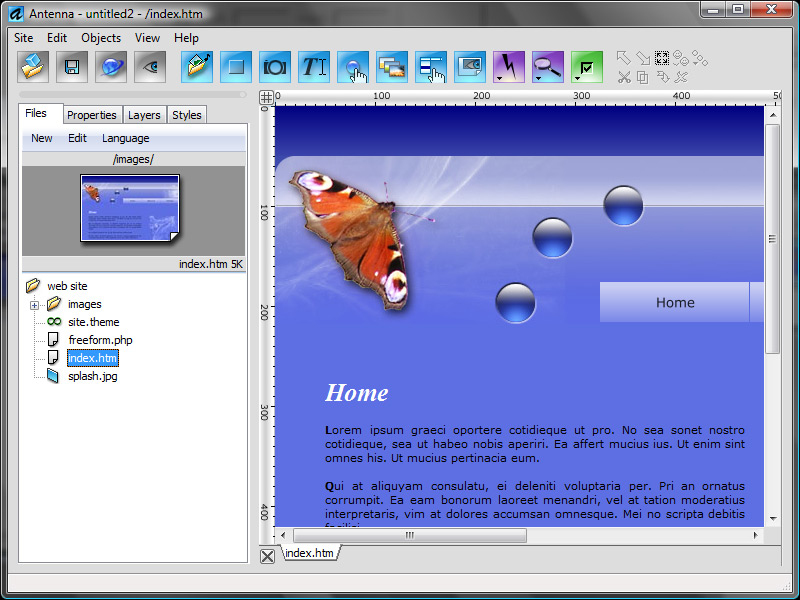Image resolution: width=800 pixels, height=600 pixels.
Task: Preview the page in the web browser
Action: 111,67
